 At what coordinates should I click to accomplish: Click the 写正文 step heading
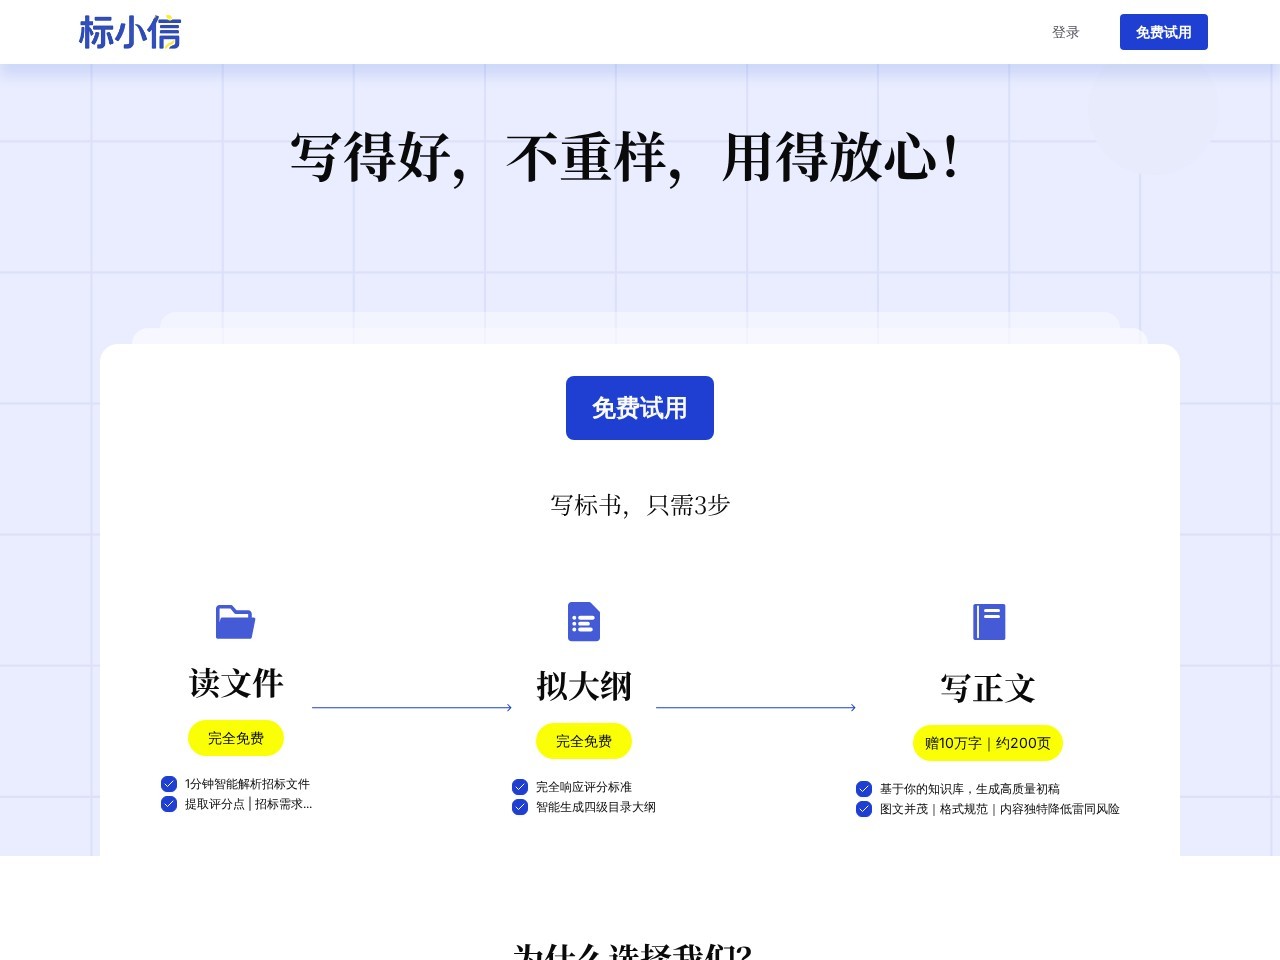pos(988,688)
